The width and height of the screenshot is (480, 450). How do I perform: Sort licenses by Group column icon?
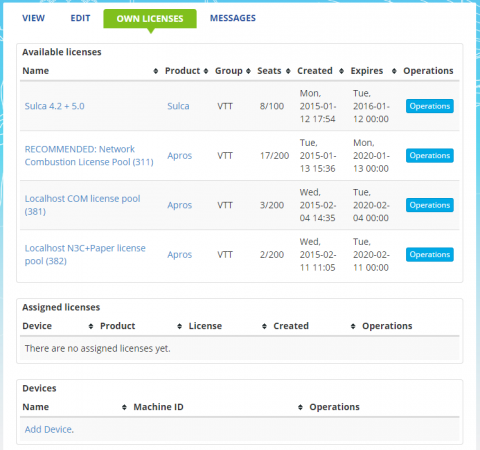(248, 71)
